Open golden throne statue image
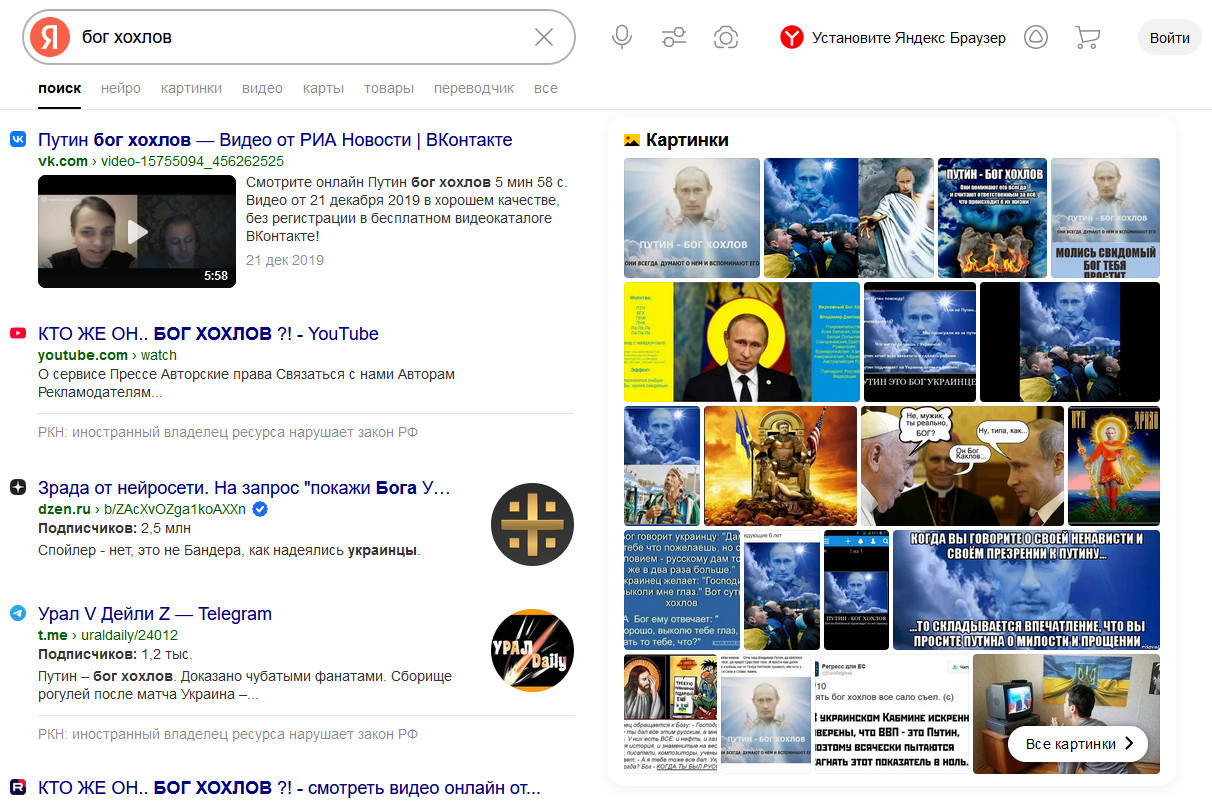This screenshot has width=1212, height=801. [x=780, y=466]
